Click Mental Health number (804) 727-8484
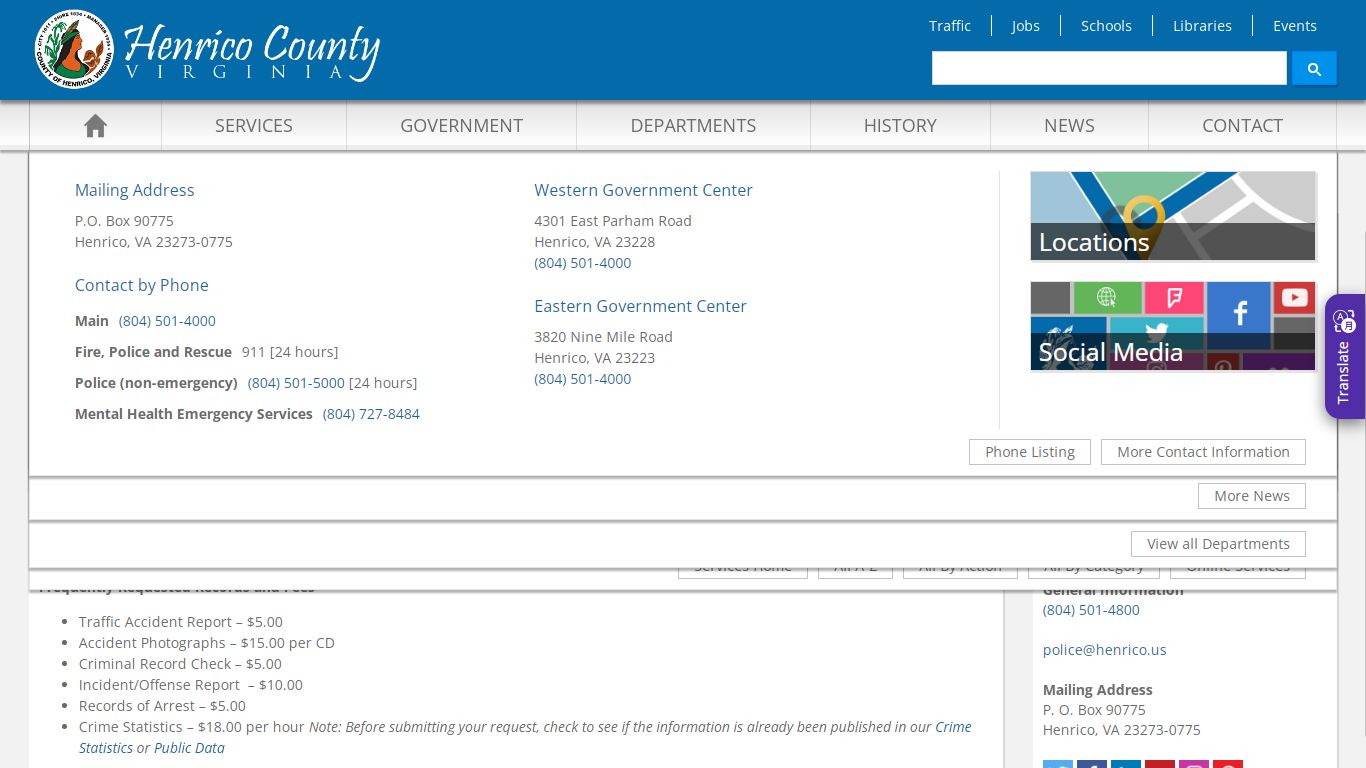Viewport: 1366px width, 768px height. pyautogui.click(x=371, y=414)
